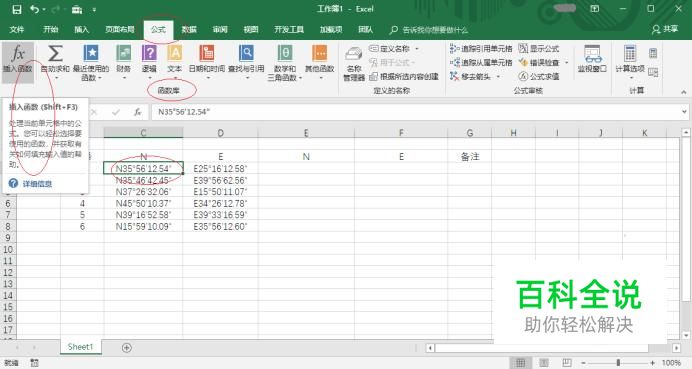The image size is (692, 369).
Task: Open Recently Used functions star icon
Action: tap(91, 62)
